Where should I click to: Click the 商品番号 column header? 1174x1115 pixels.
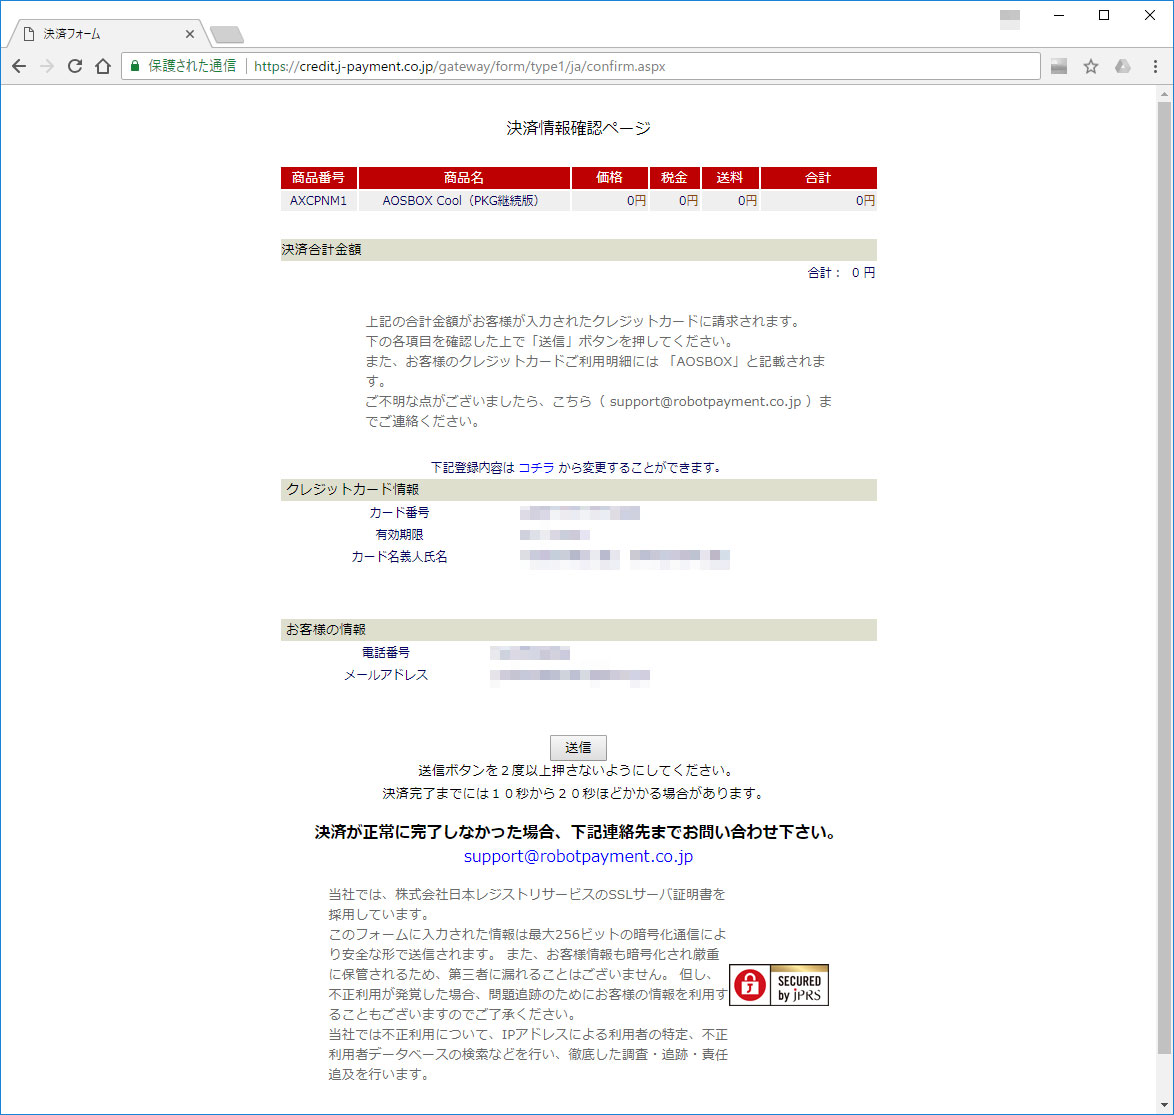coord(318,177)
